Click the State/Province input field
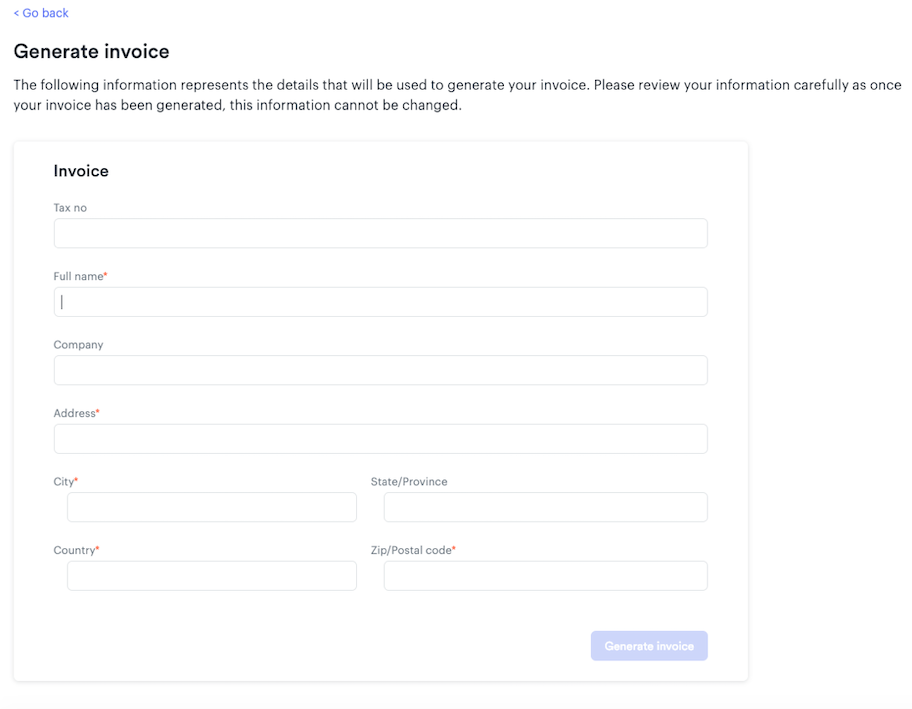The height and width of the screenshot is (709, 912). tap(546, 507)
